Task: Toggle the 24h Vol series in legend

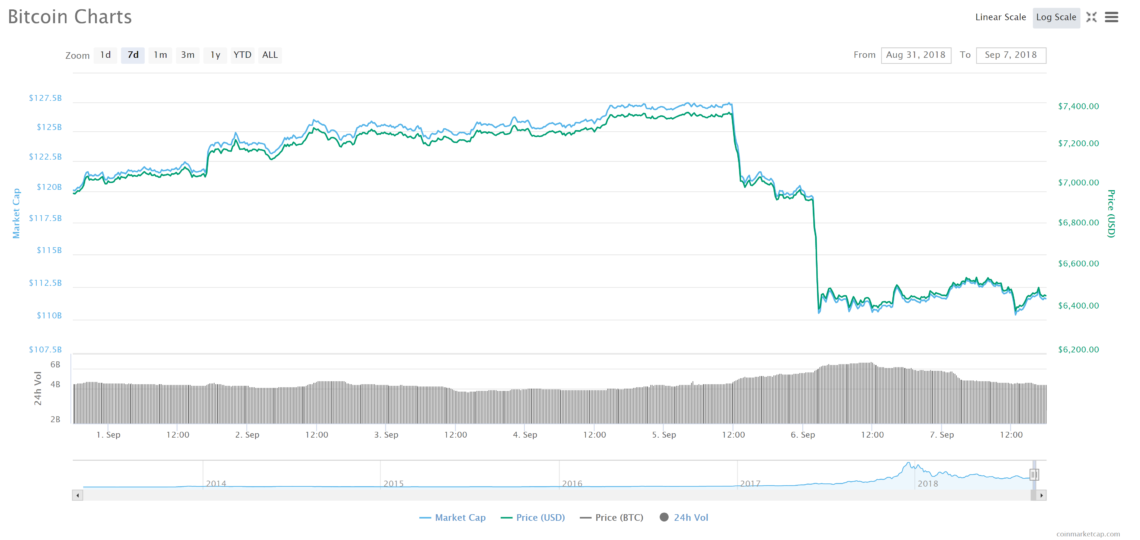Action: 683,517
